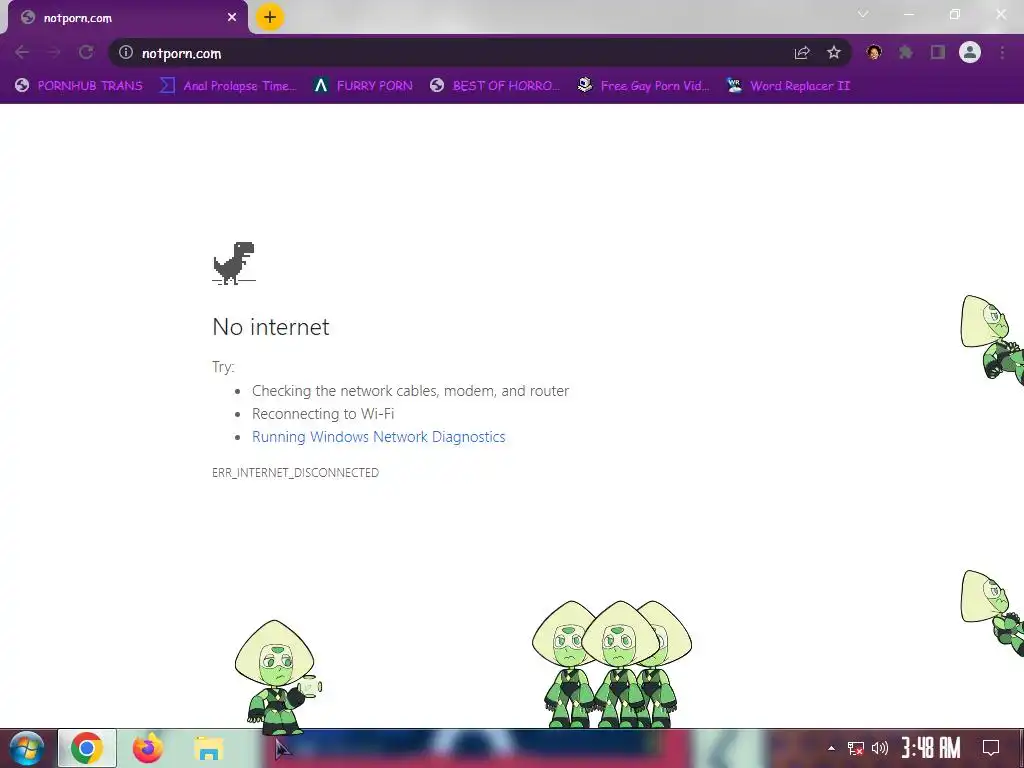The image size is (1024, 768).
Task: Go forward with the forward arrow
Action: [x=54, y=52]
